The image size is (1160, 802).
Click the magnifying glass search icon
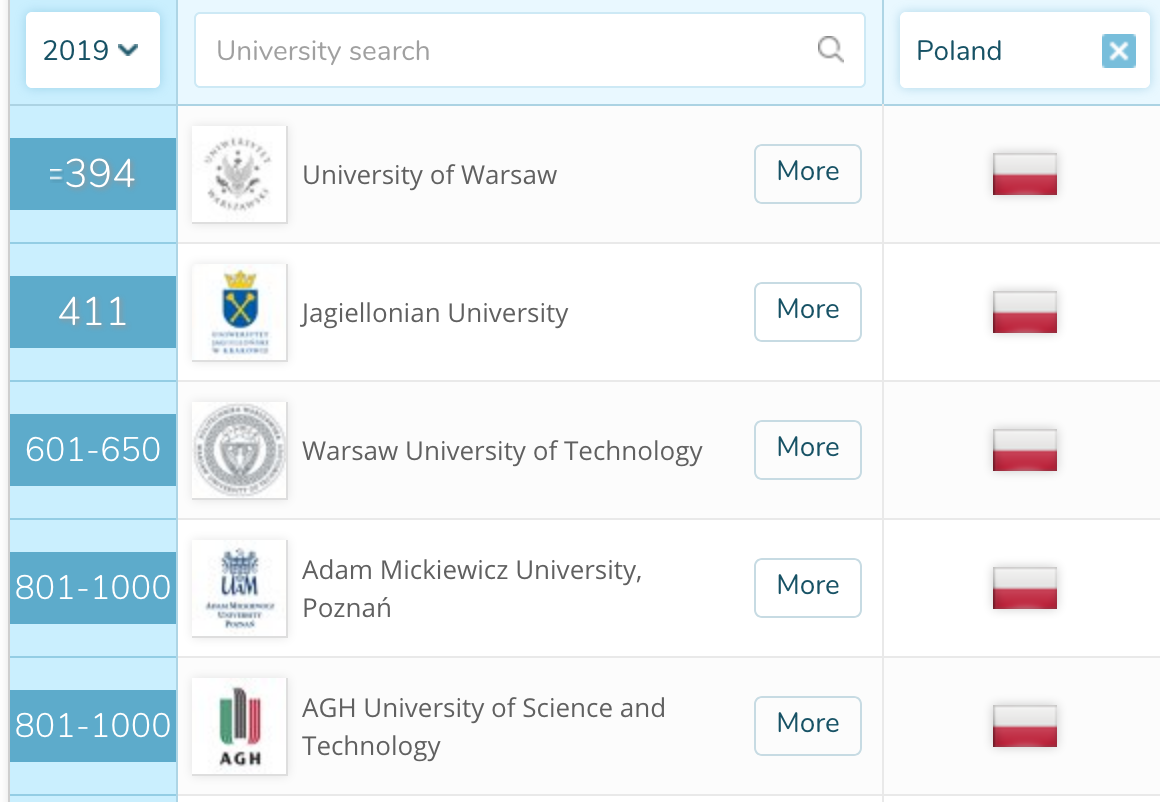click(830, 50)
